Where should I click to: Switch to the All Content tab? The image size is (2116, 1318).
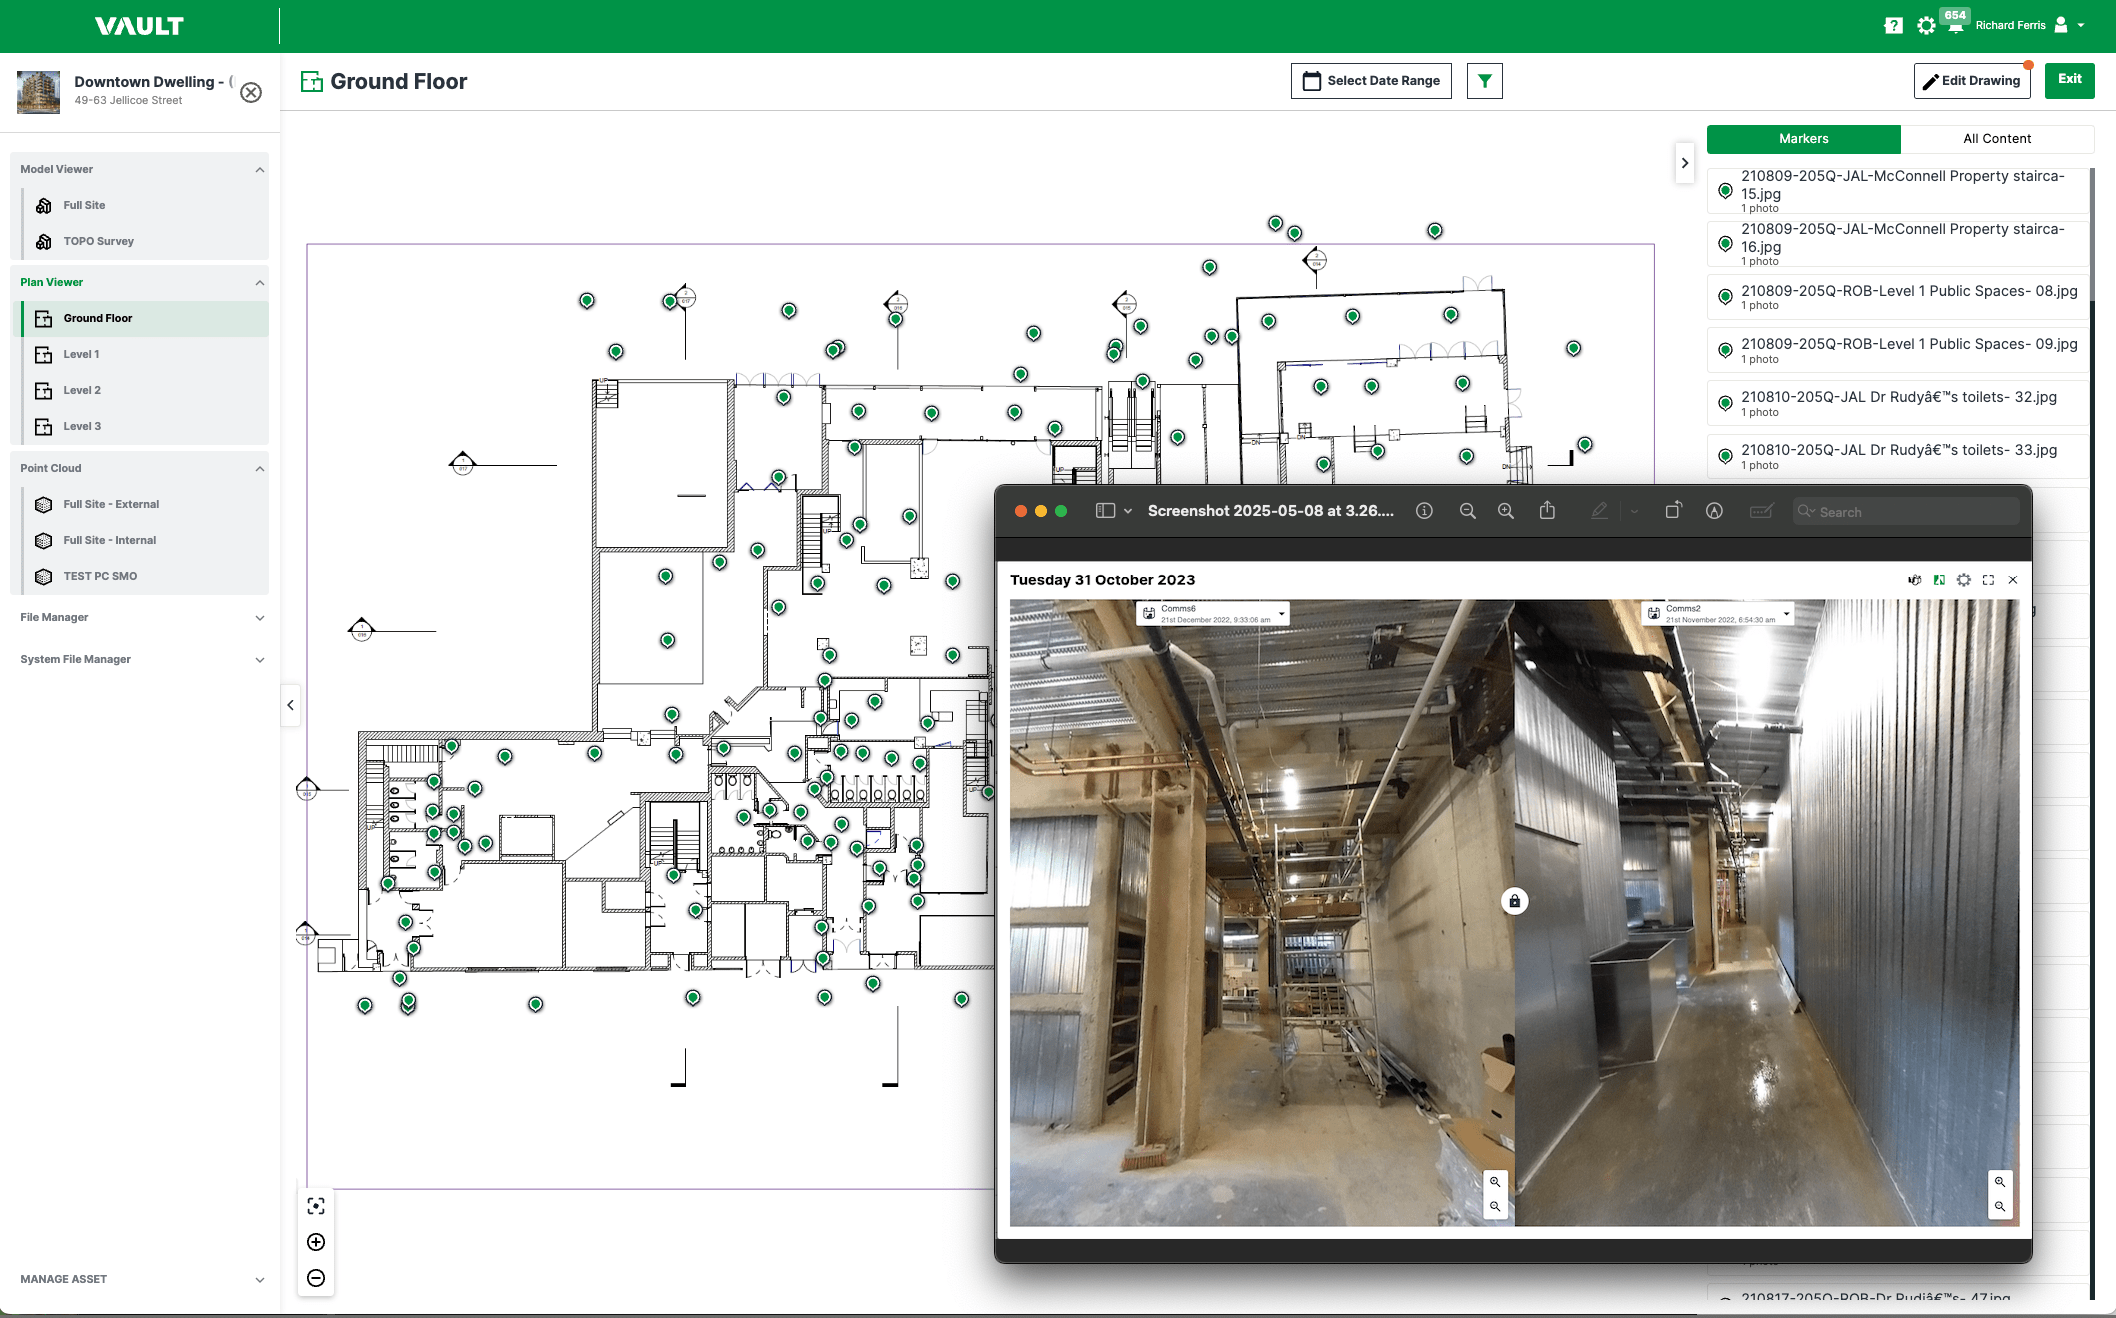[x=1997, y=139]
